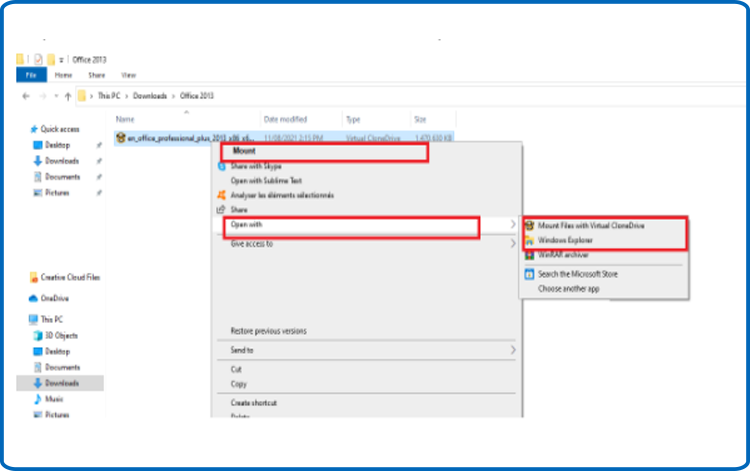750x471 pixels.
Task: Click Downloads in address breadcrumb
Action: pyautogui.click(x=150, y=96)
